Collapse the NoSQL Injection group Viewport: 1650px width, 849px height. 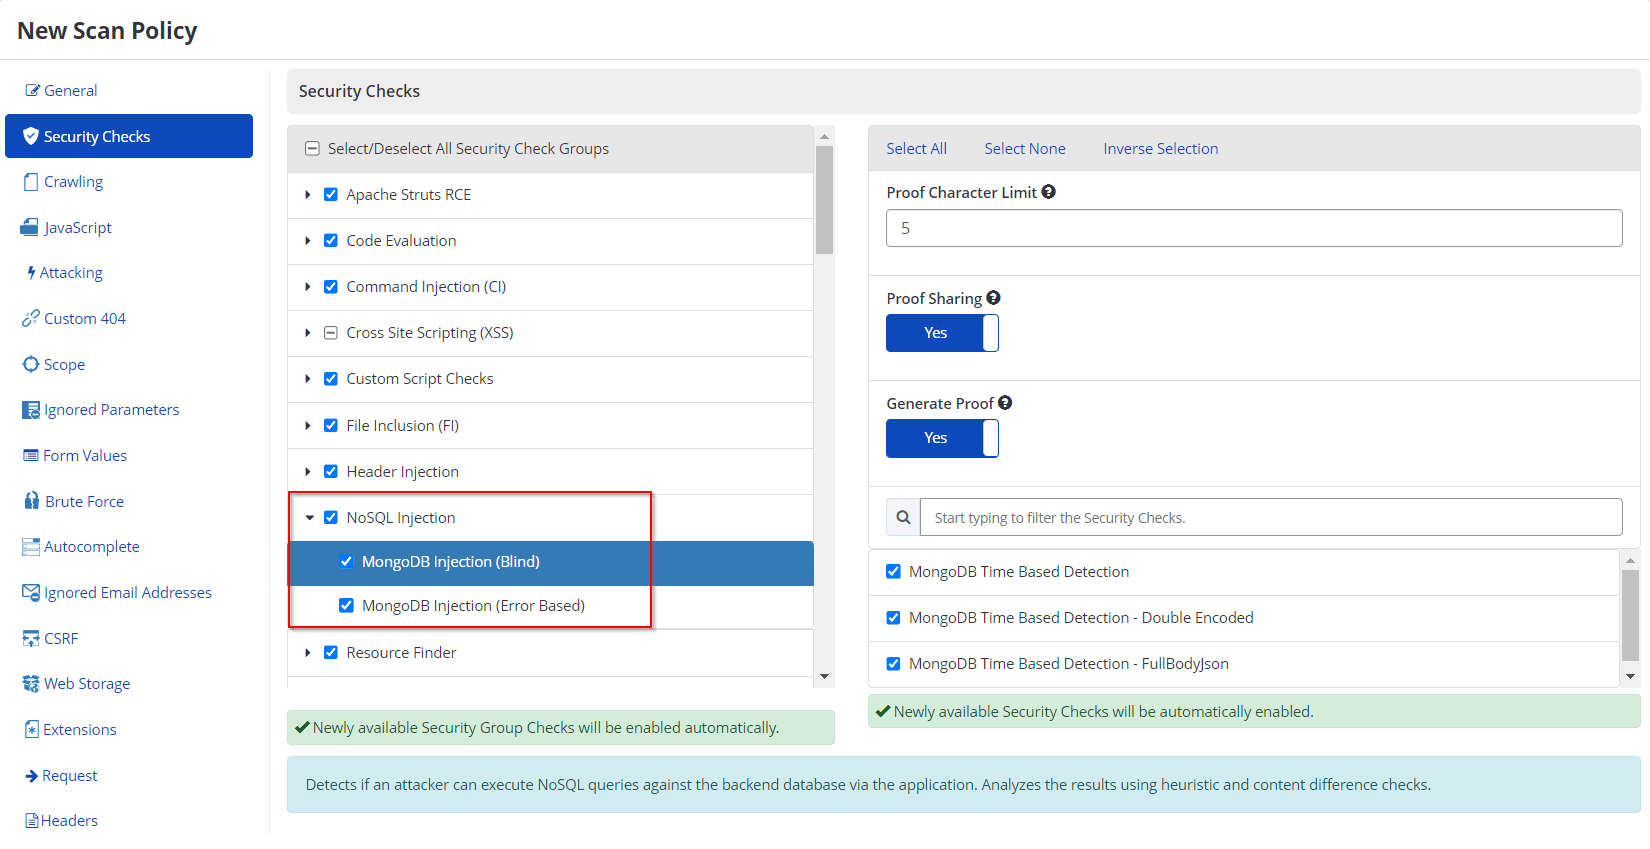309,518
